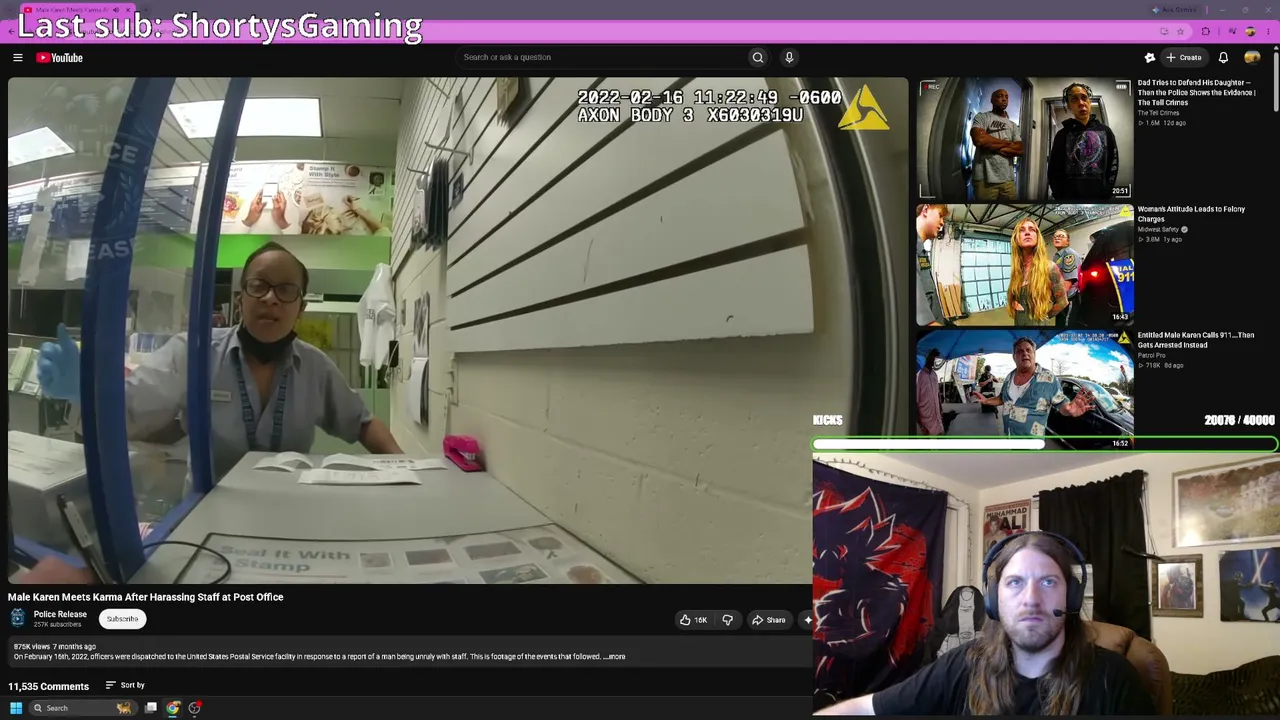Viewport: 1280px width, 720px height.
Task: Click the 875K views text
Action: pyautogui.click(x=31, y=647)
